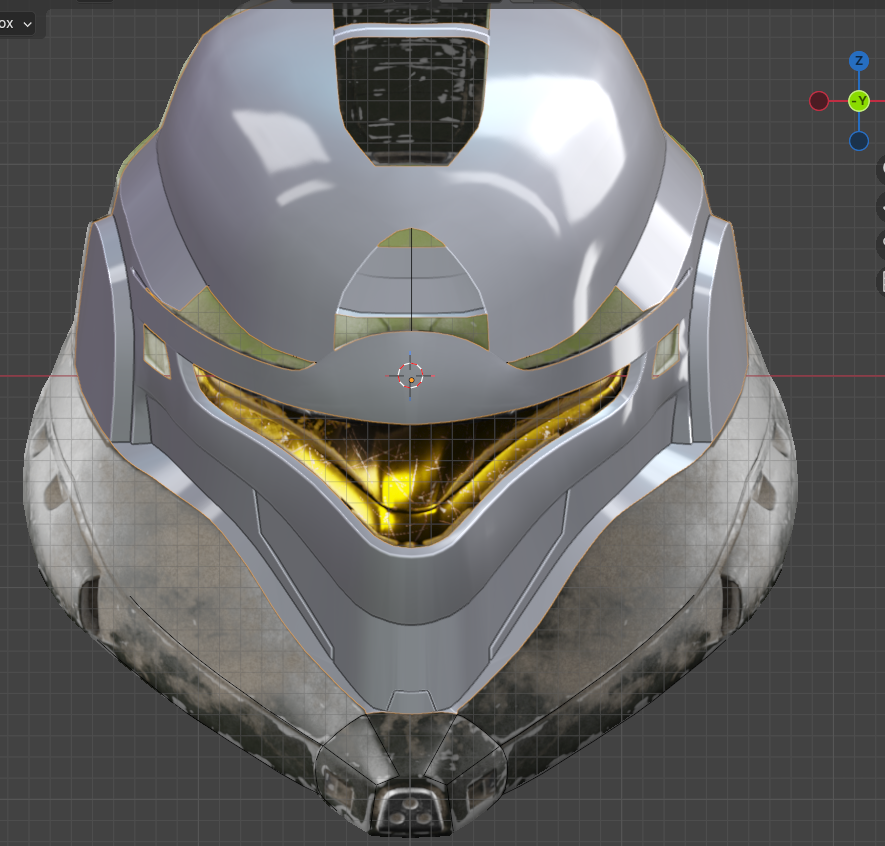Click the 3D cursor in viewport center
Image resolution: width=885 pixels, height=846 pixels.
(410, 375)
